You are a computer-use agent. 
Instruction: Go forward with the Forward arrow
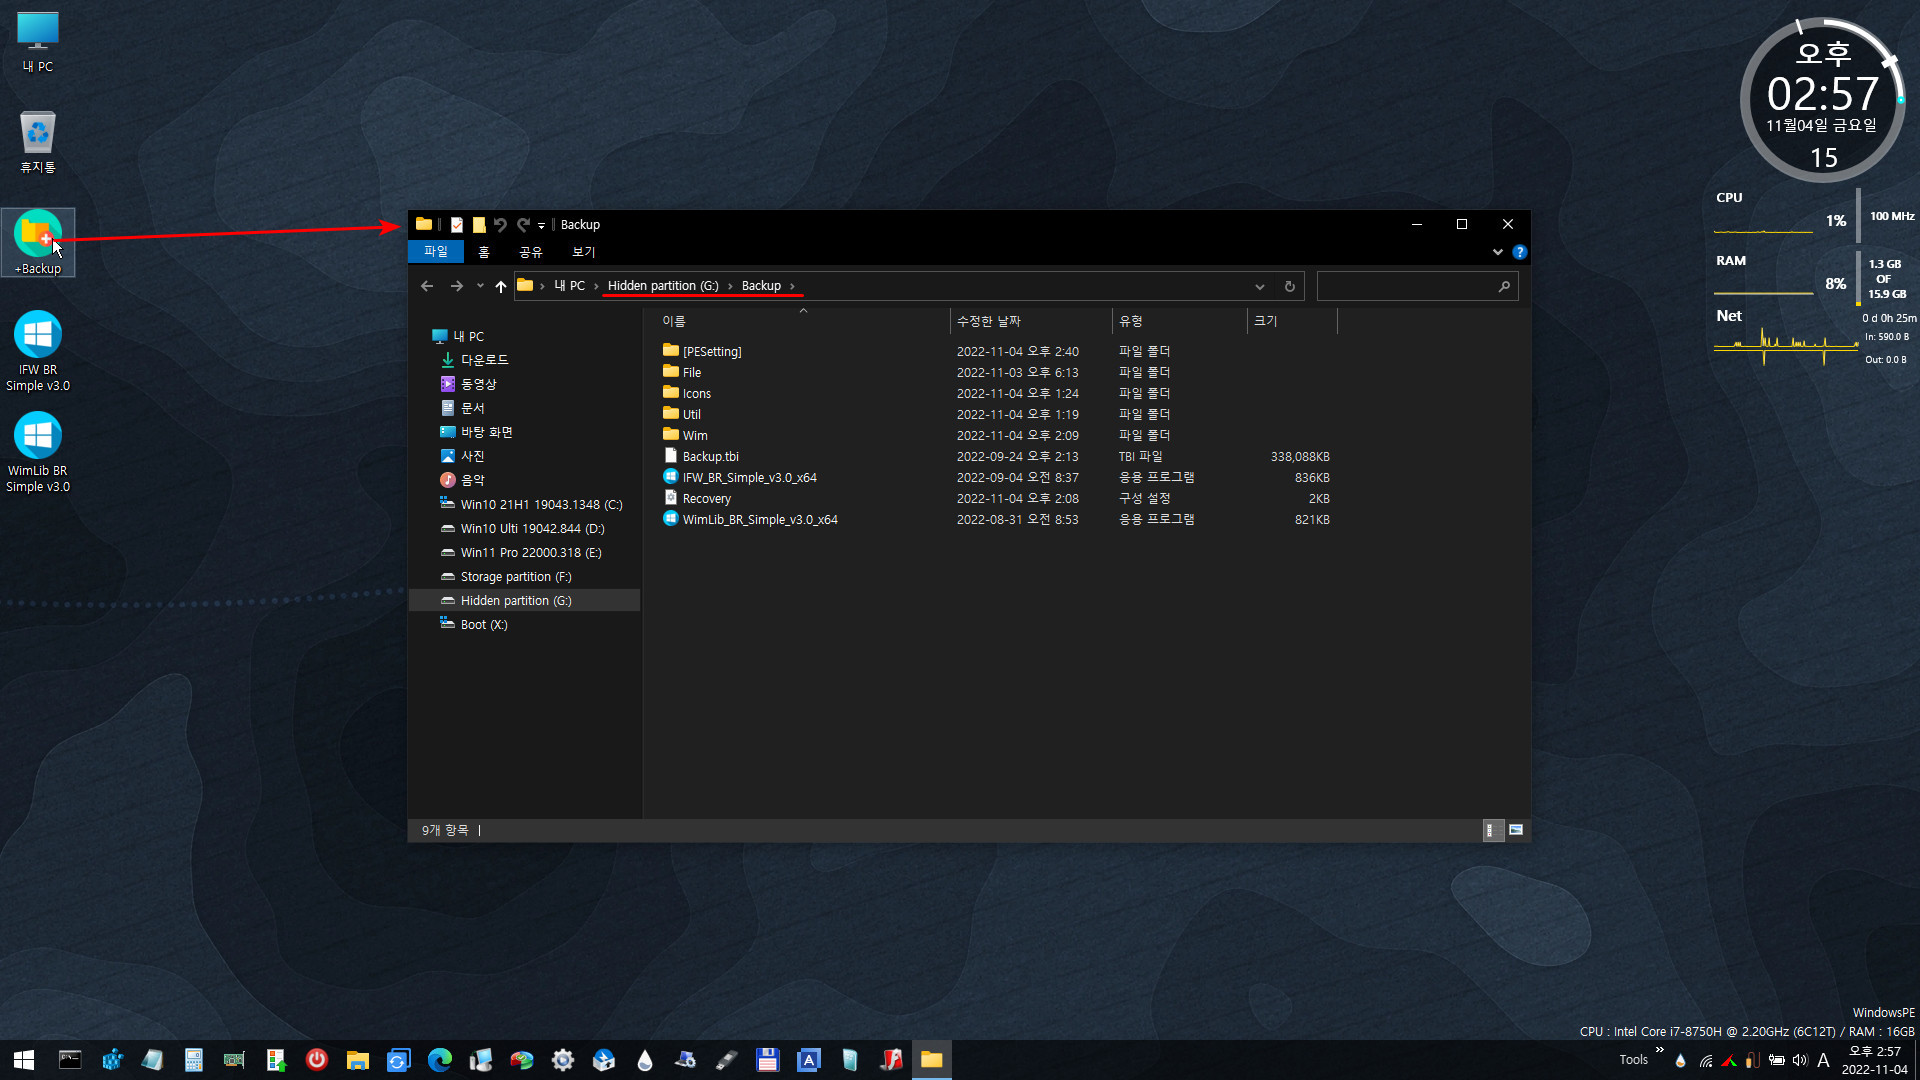457,286
